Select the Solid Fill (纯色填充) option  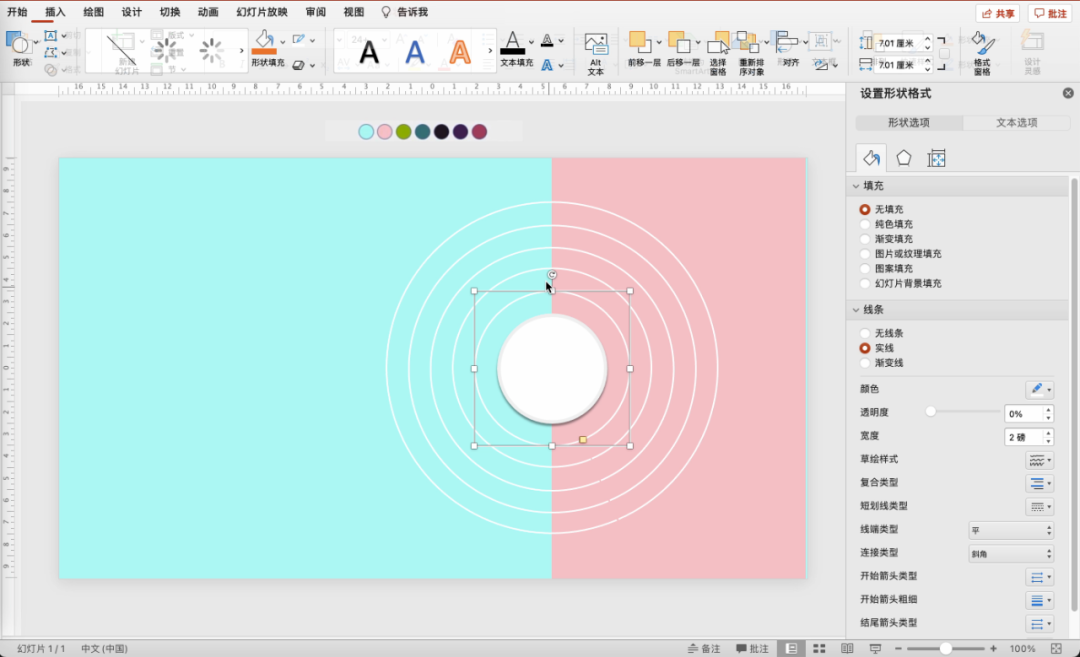(865, 224)
